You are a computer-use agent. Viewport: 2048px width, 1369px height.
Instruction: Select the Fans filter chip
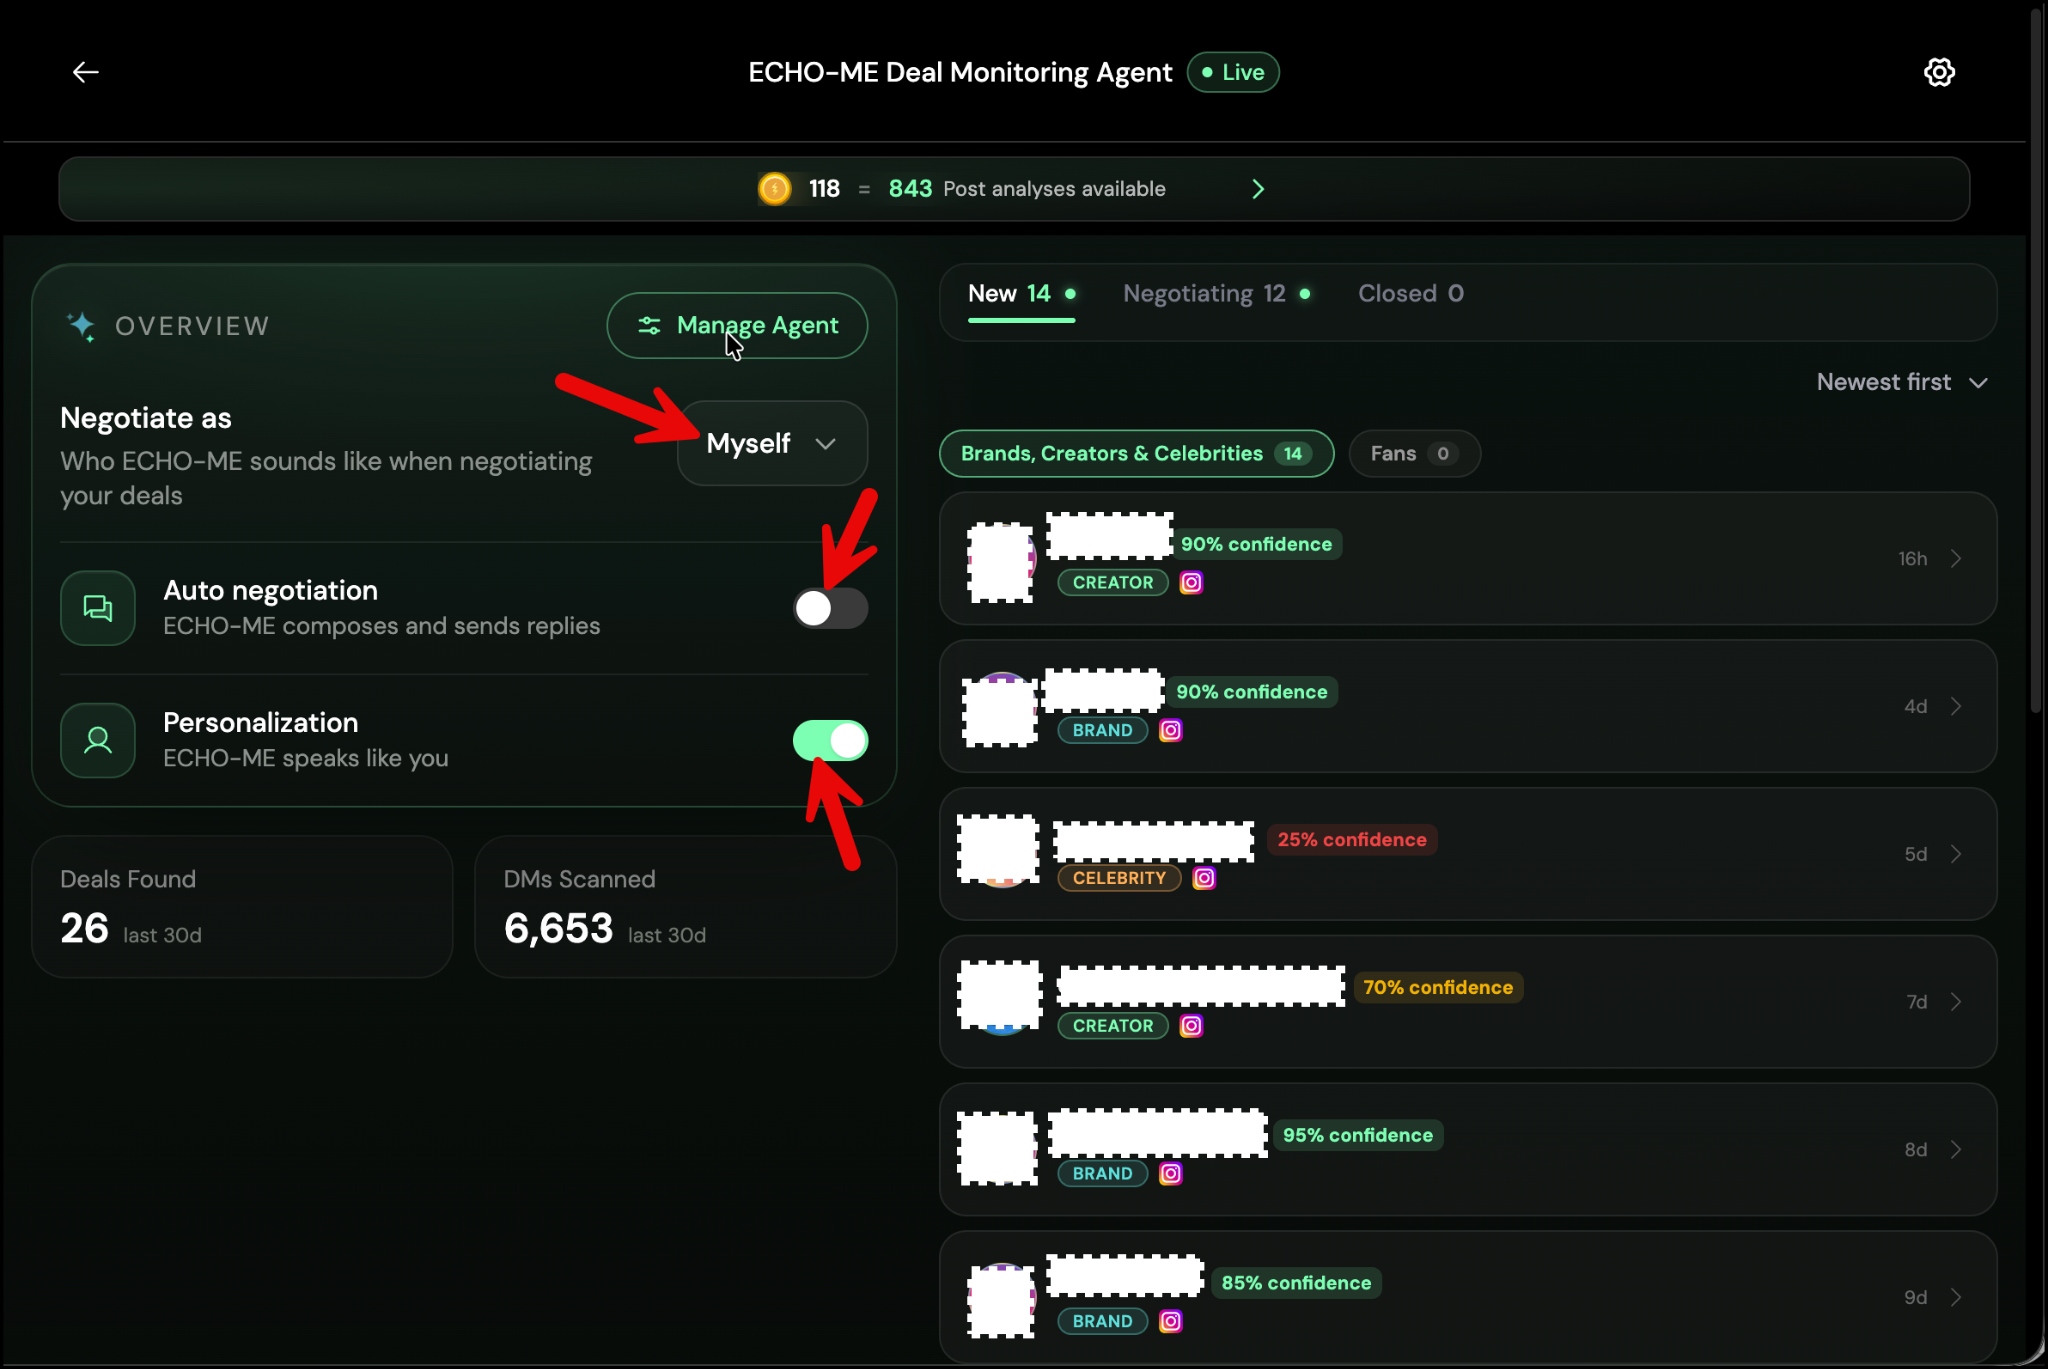pyautogui.click(x=1414, y=454)
